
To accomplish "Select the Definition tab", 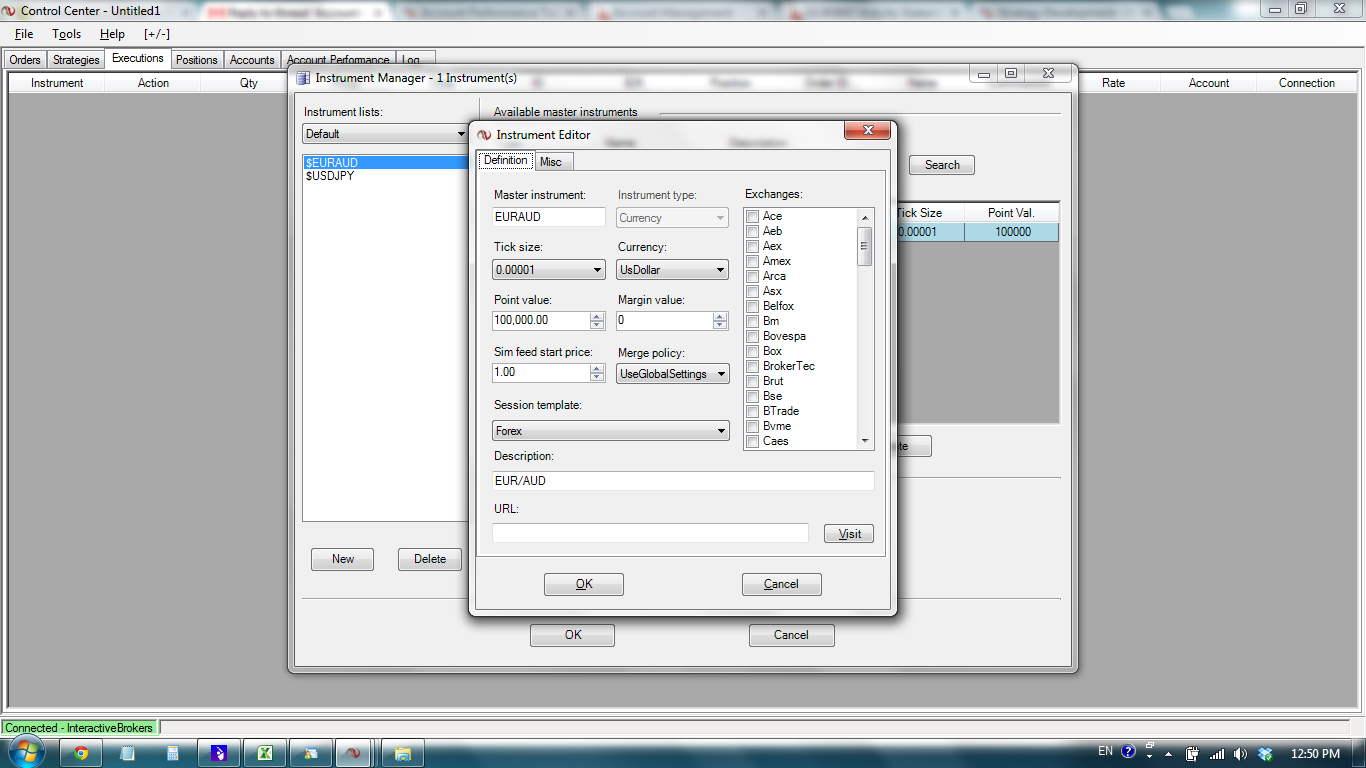I will tap(506, 160).
